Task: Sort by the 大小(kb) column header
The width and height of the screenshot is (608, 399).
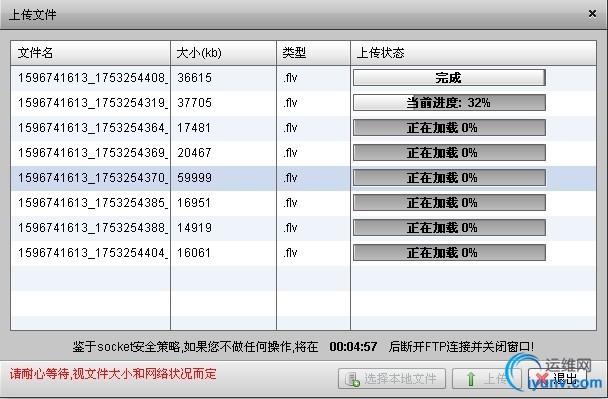Action: pyautogui.click(x=223, y=53)
